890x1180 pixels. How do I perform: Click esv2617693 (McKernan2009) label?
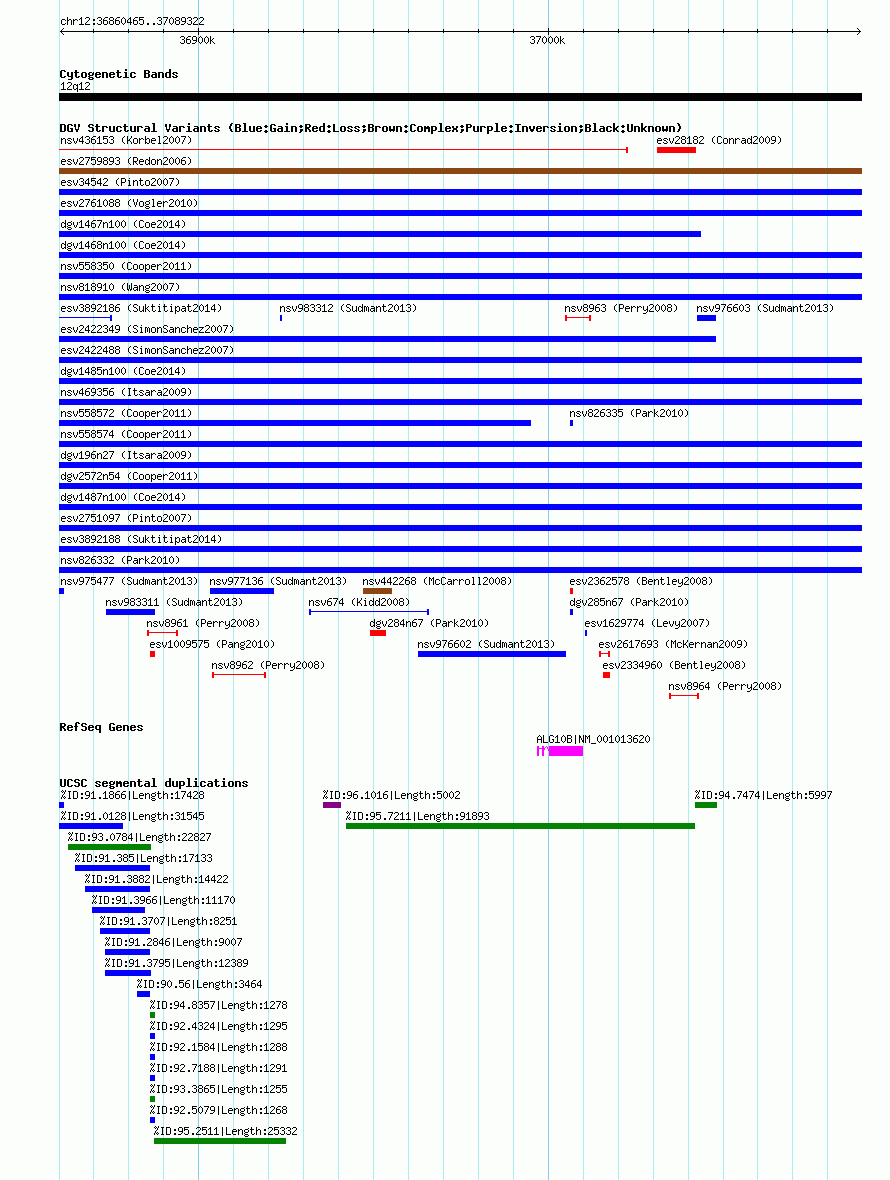[673, 645]
